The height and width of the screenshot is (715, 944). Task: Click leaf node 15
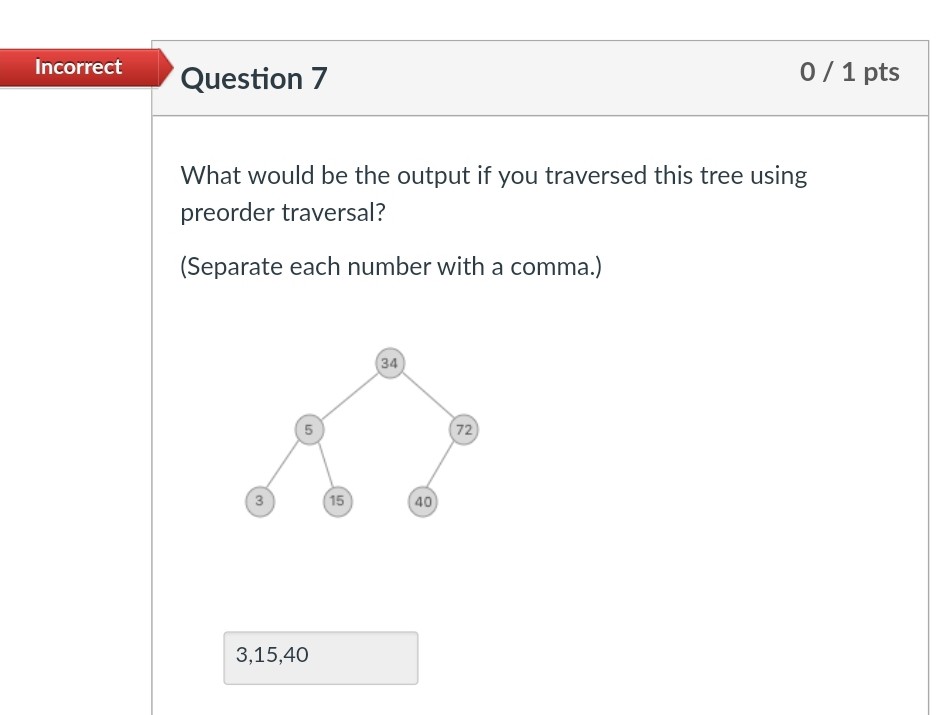click(x=337, y=501)
